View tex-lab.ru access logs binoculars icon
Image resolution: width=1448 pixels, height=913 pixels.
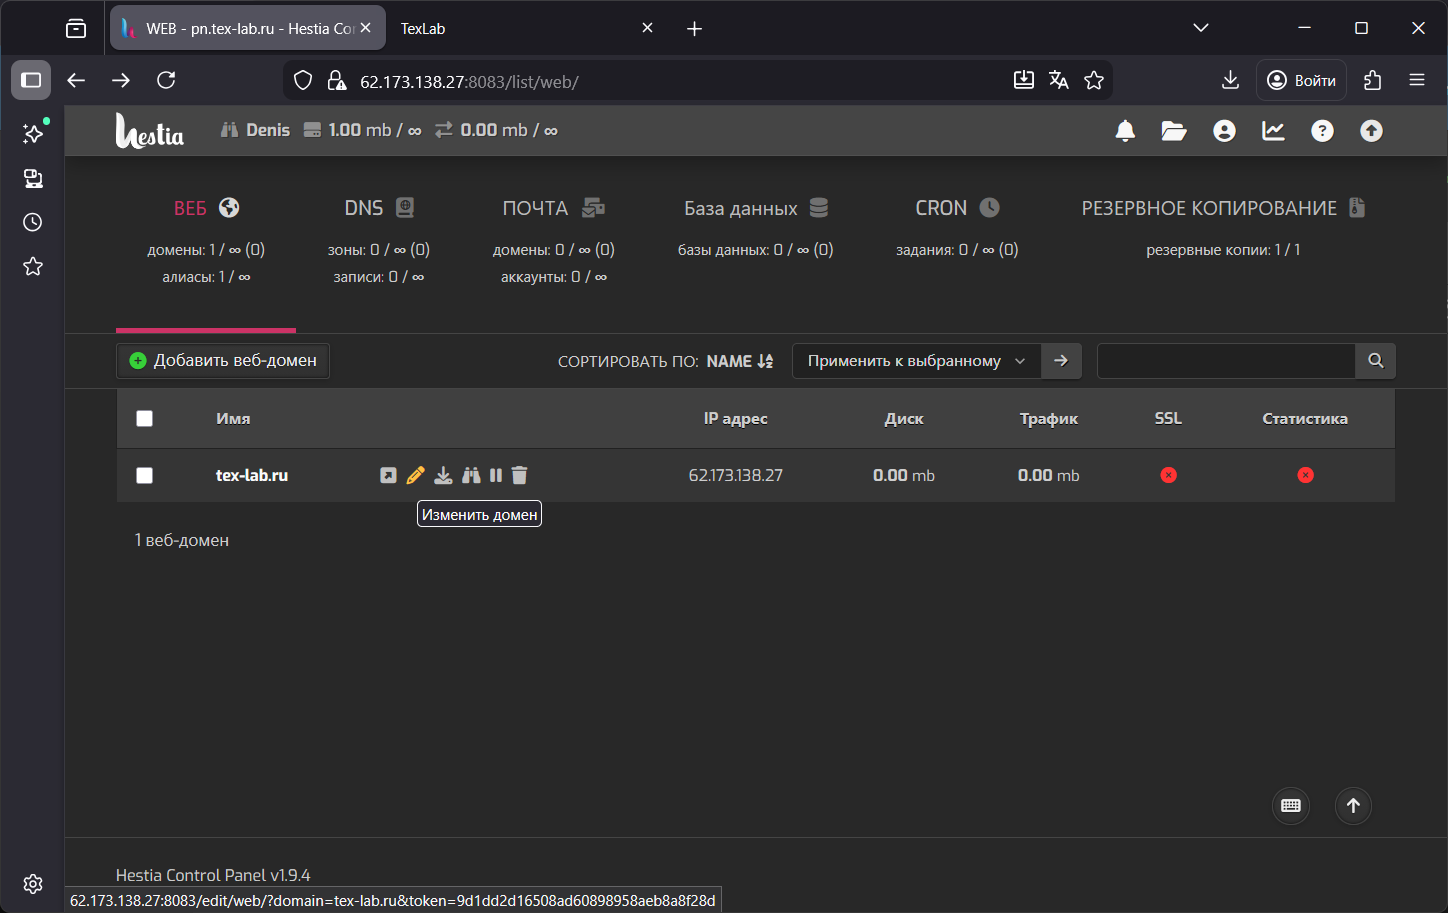tap(471, 475)
